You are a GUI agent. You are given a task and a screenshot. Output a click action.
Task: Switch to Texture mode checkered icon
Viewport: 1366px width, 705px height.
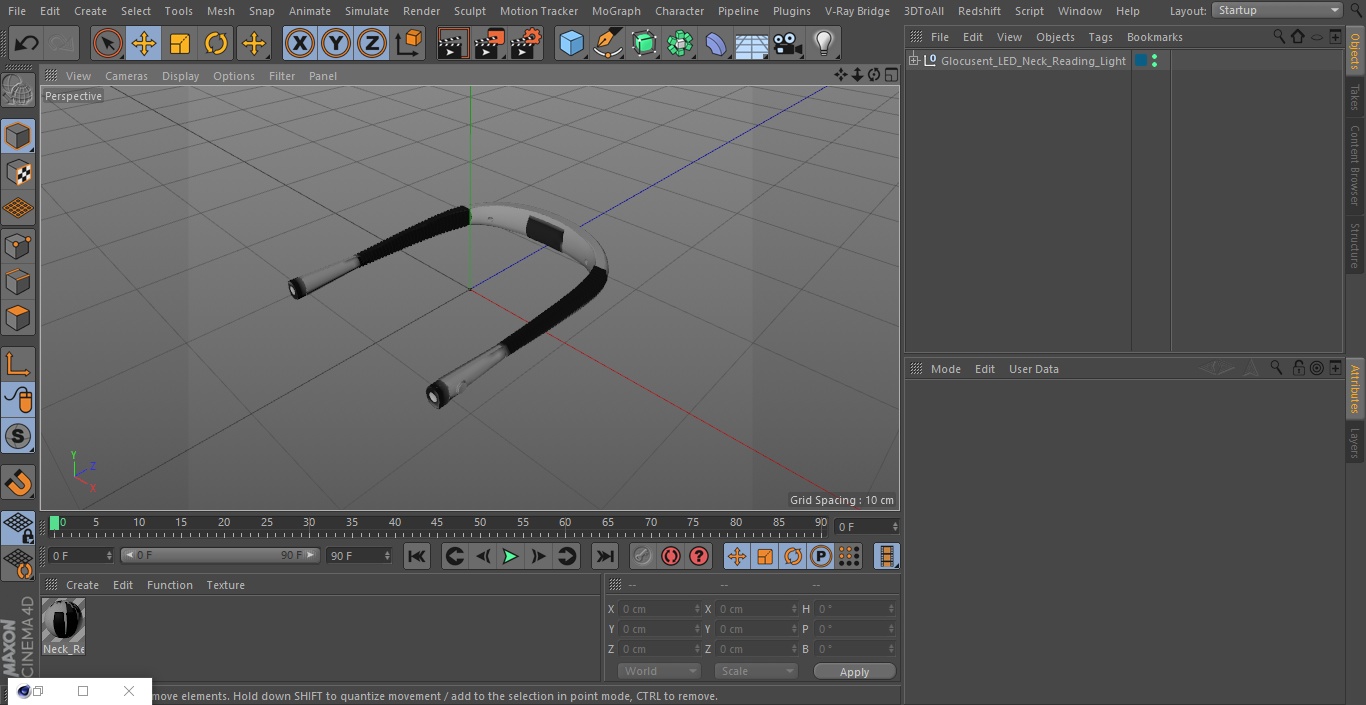point(18,173)
